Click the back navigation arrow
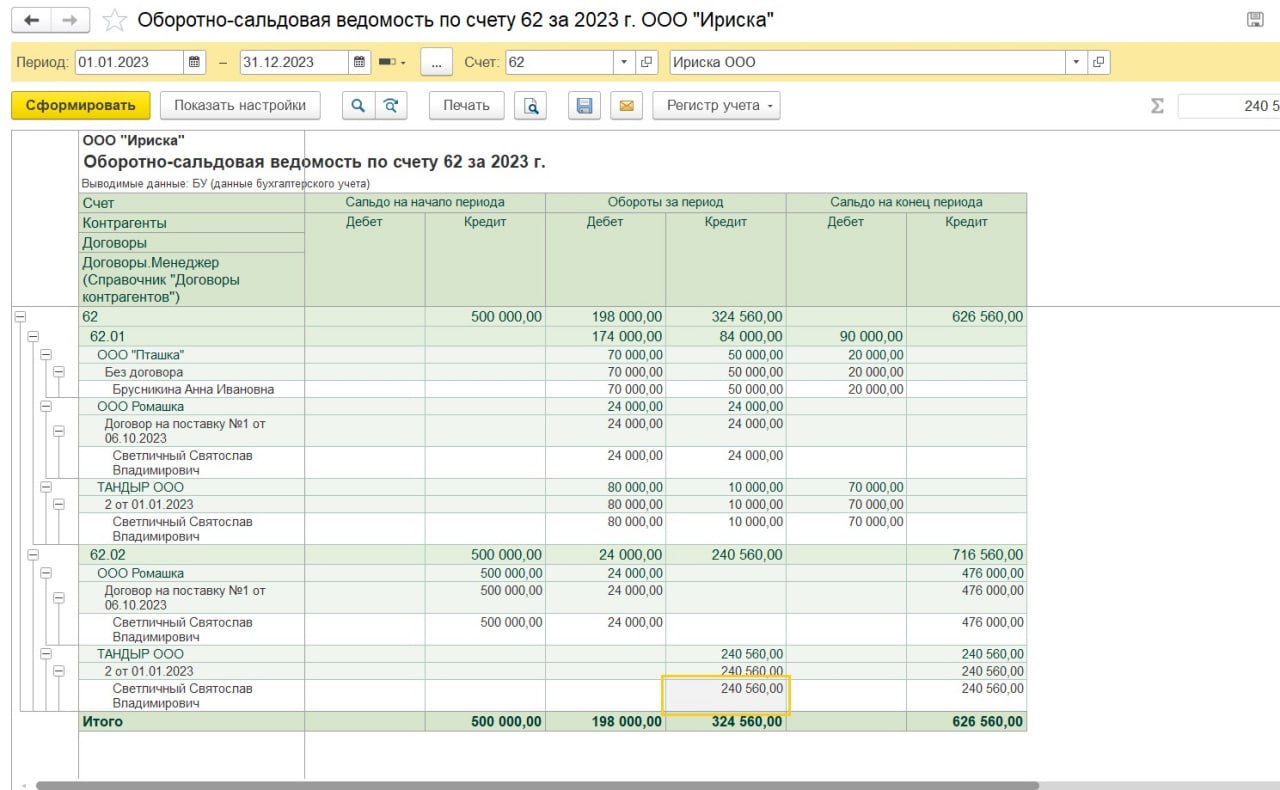1280x790 pixels. click(31, 20)
